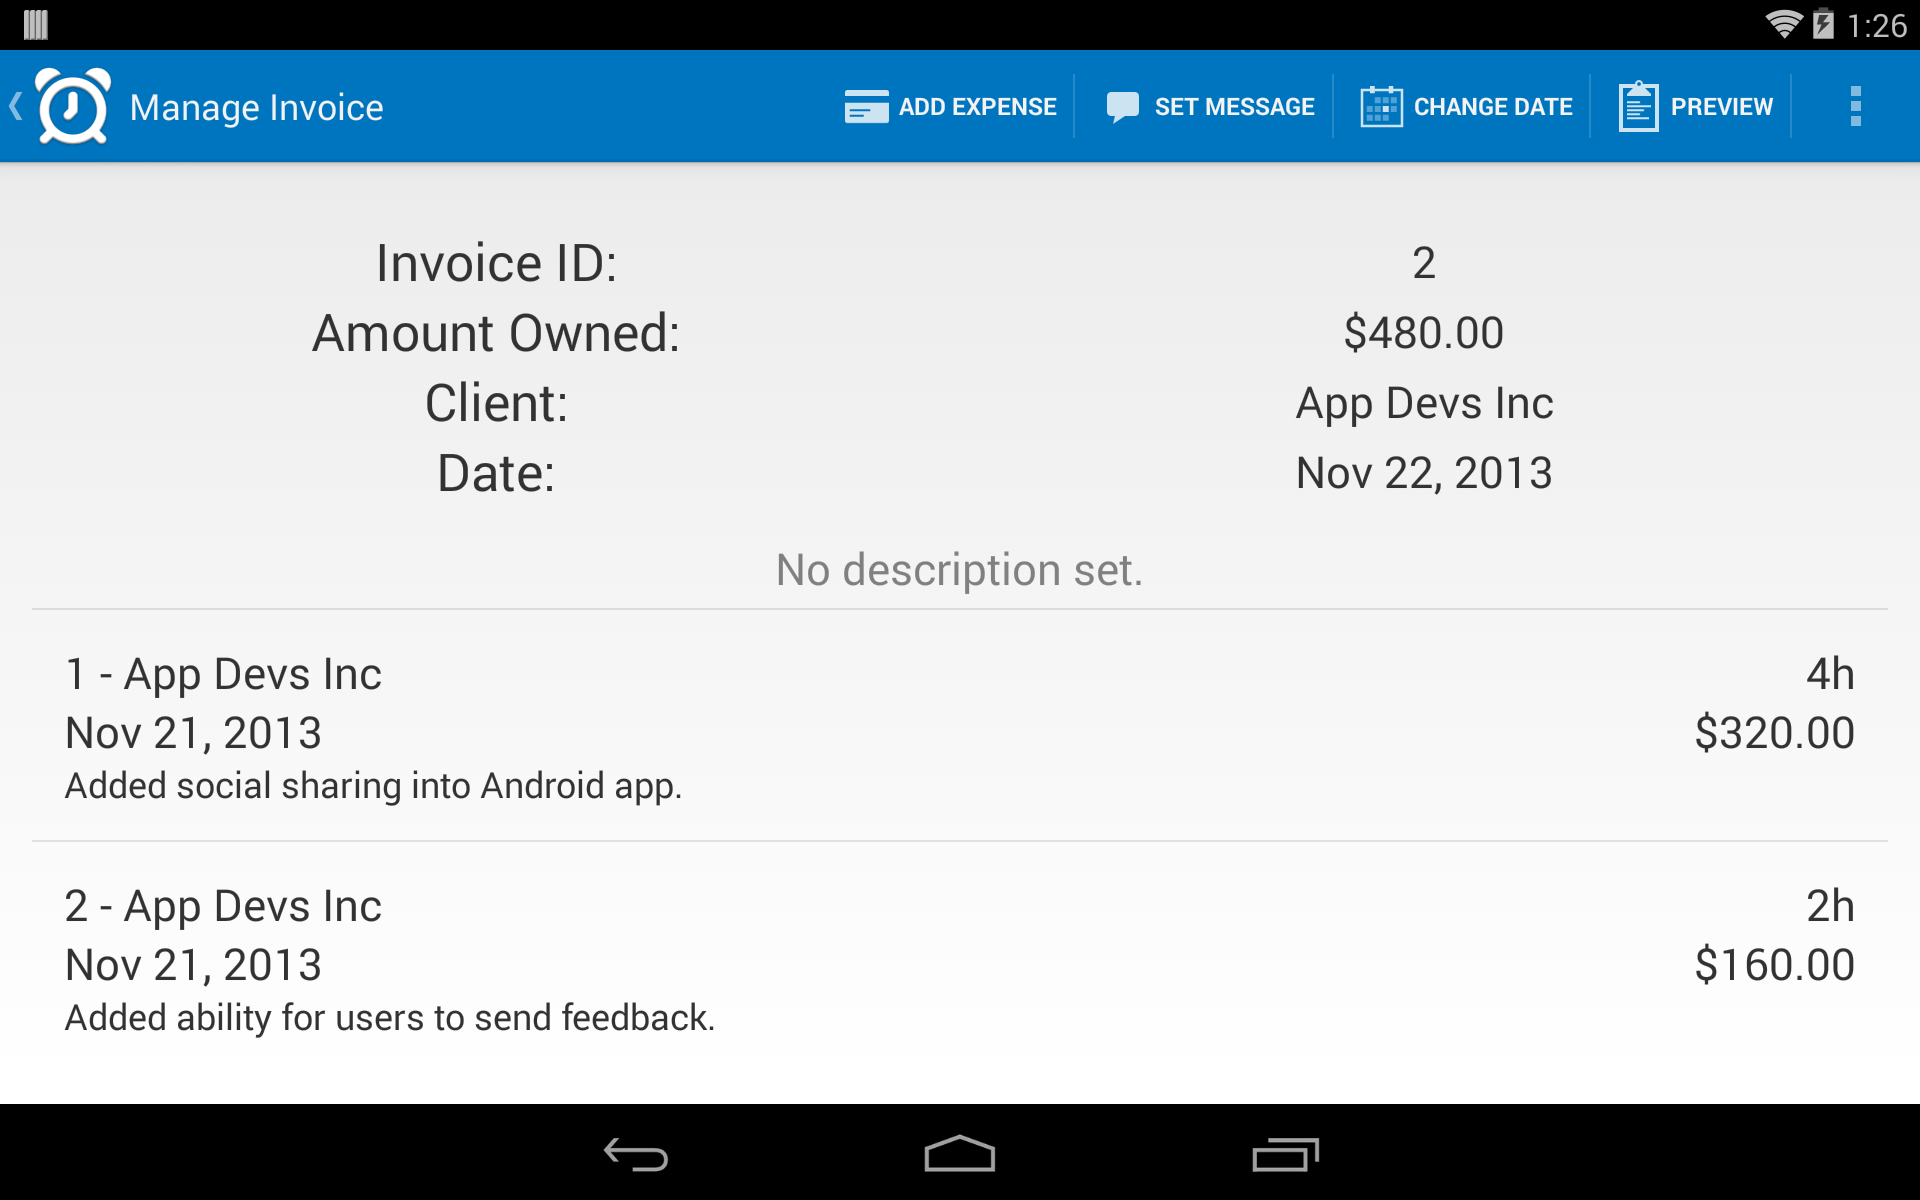Tap the $480.00 Amount Owned value
This screenshot has width=1920, height=1200.
tap(1424, 332)
